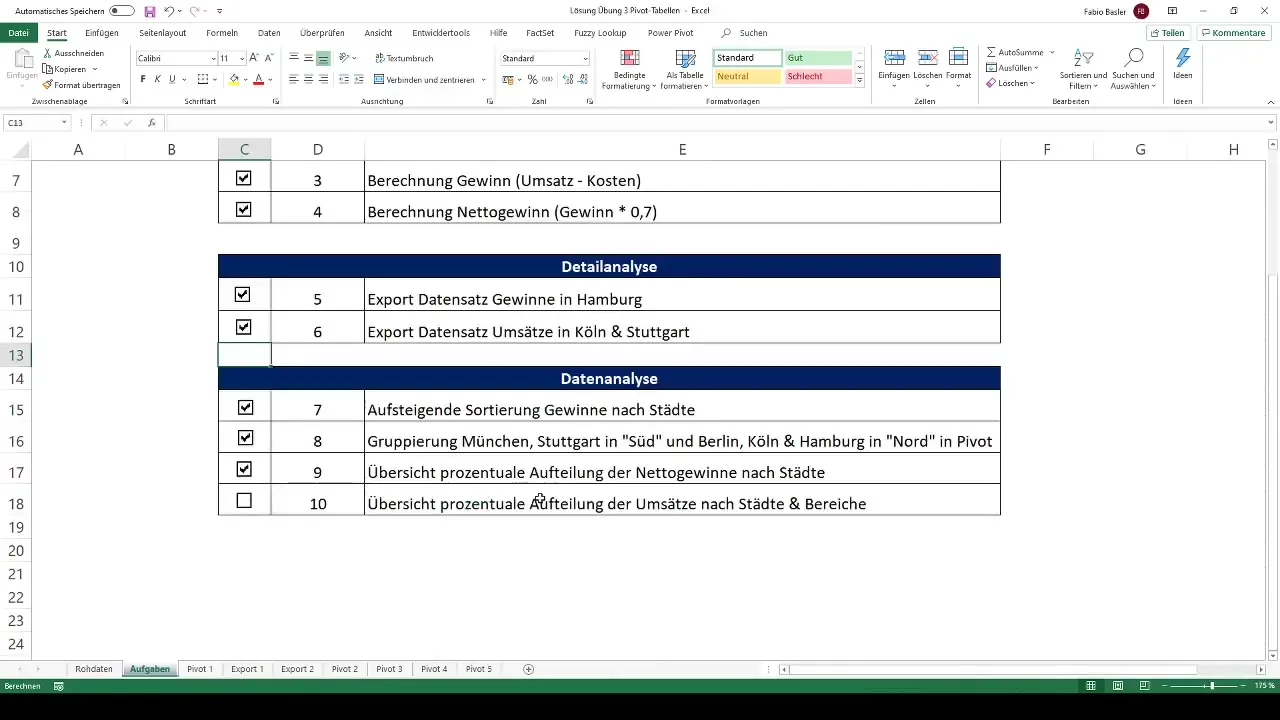
Task: Expand the Name Box dropdown arrow
Action: point(64,122)
